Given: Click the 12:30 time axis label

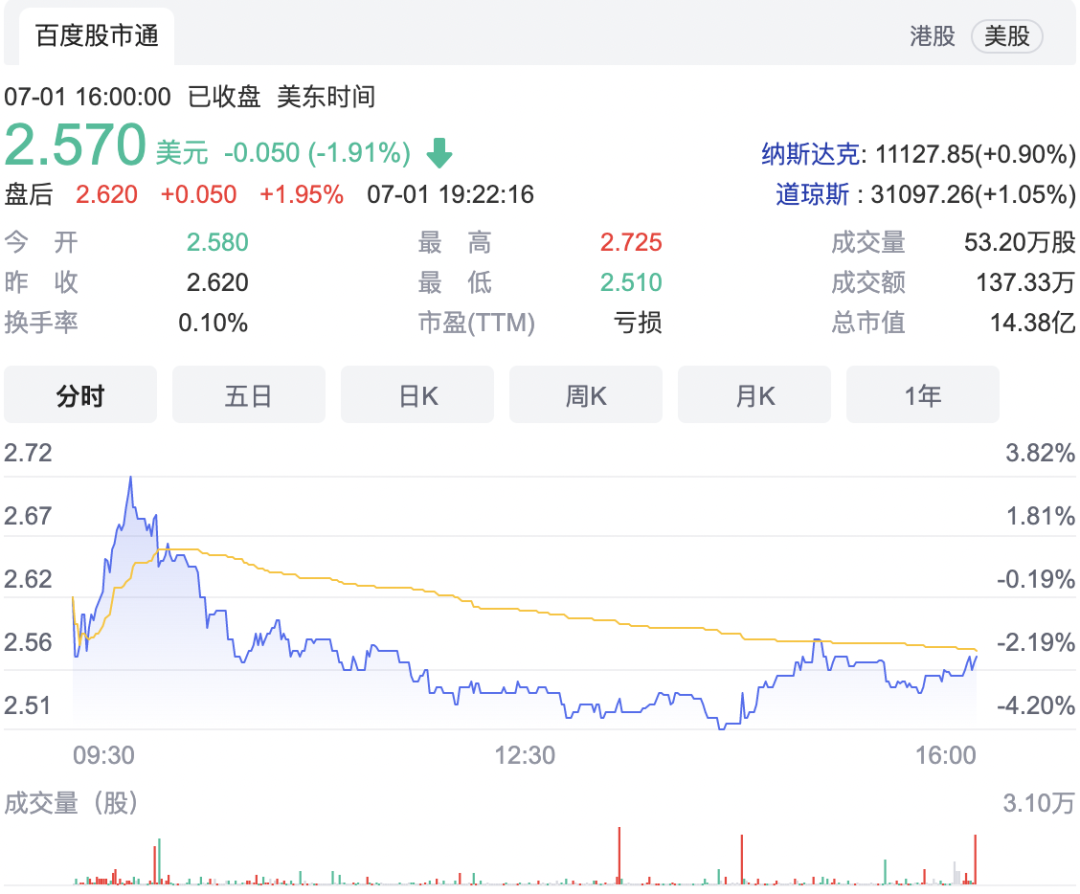Looking at the screenshot, I should click(525, 755).
